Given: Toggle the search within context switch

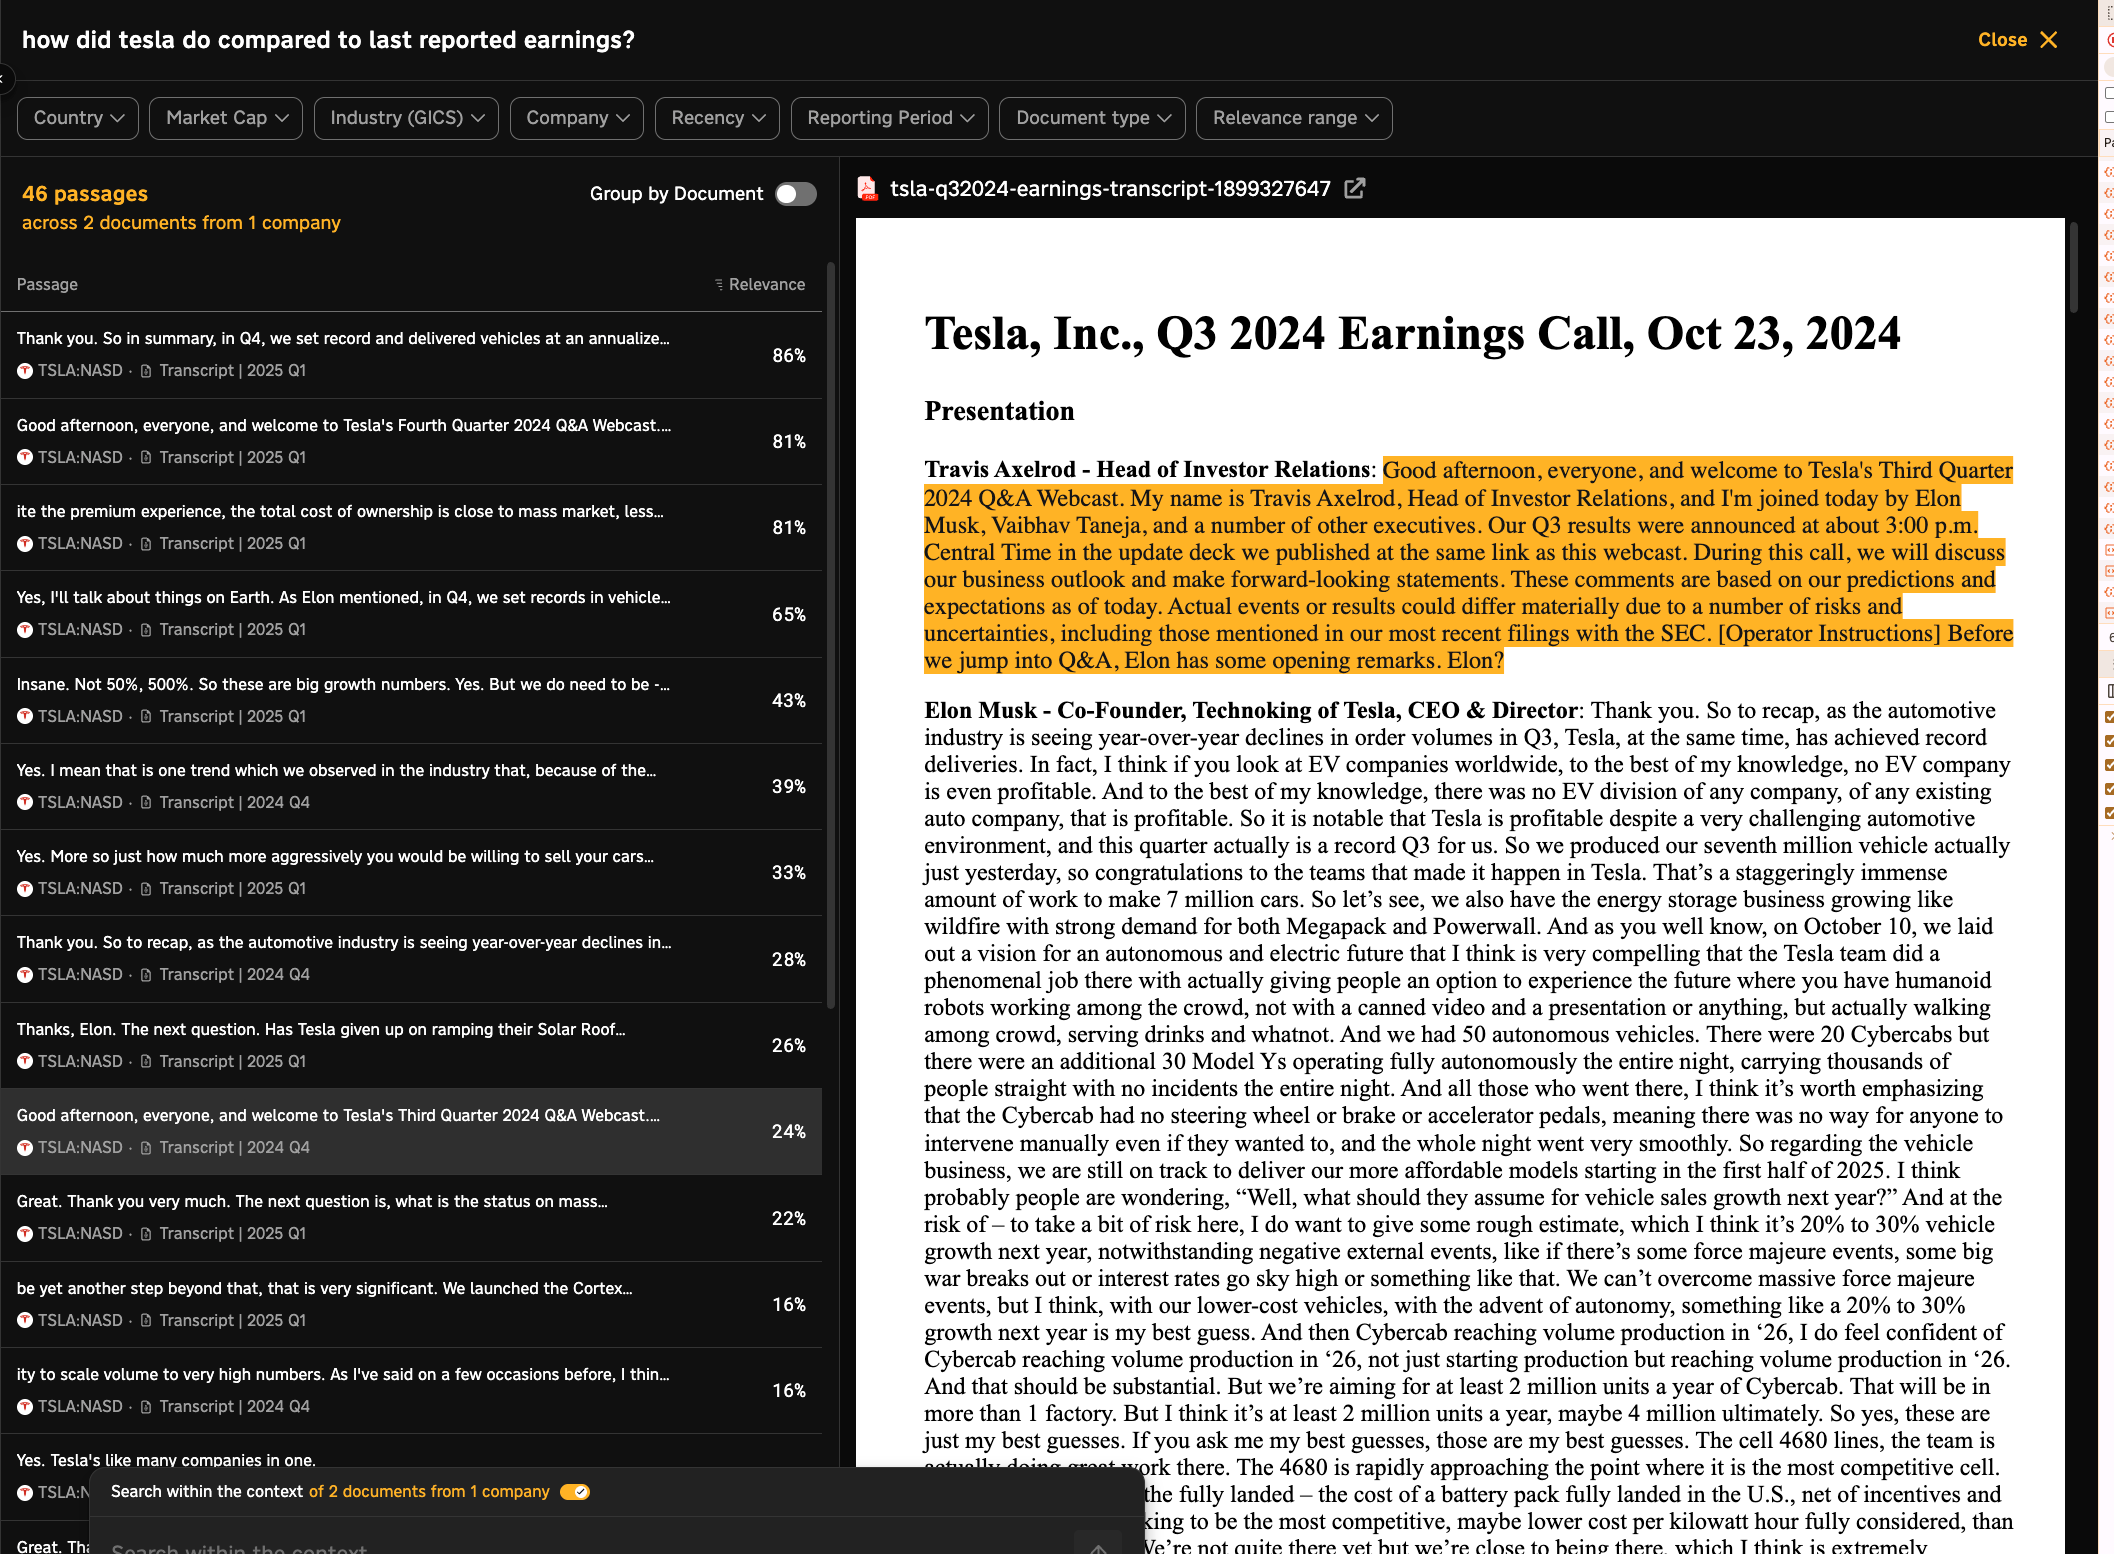Looking at the screenshot, I should coord(575,1492).
